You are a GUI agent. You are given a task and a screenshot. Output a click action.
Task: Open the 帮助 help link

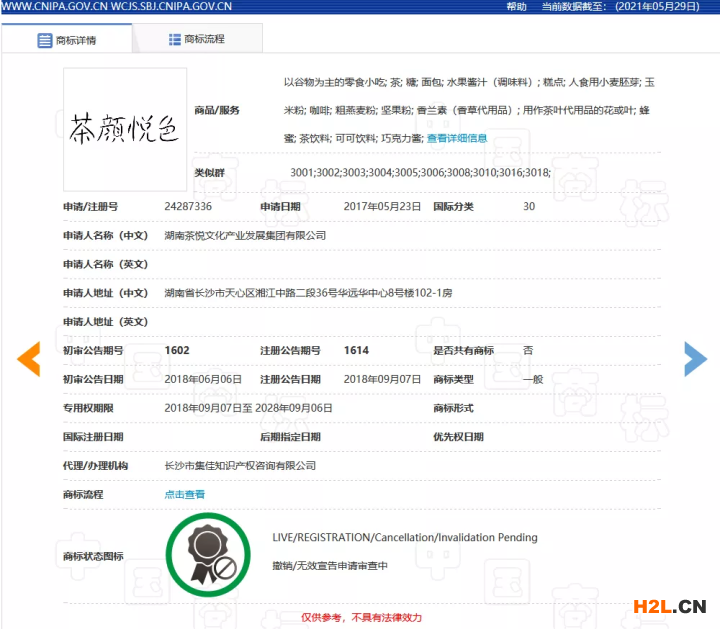(516, 6)
